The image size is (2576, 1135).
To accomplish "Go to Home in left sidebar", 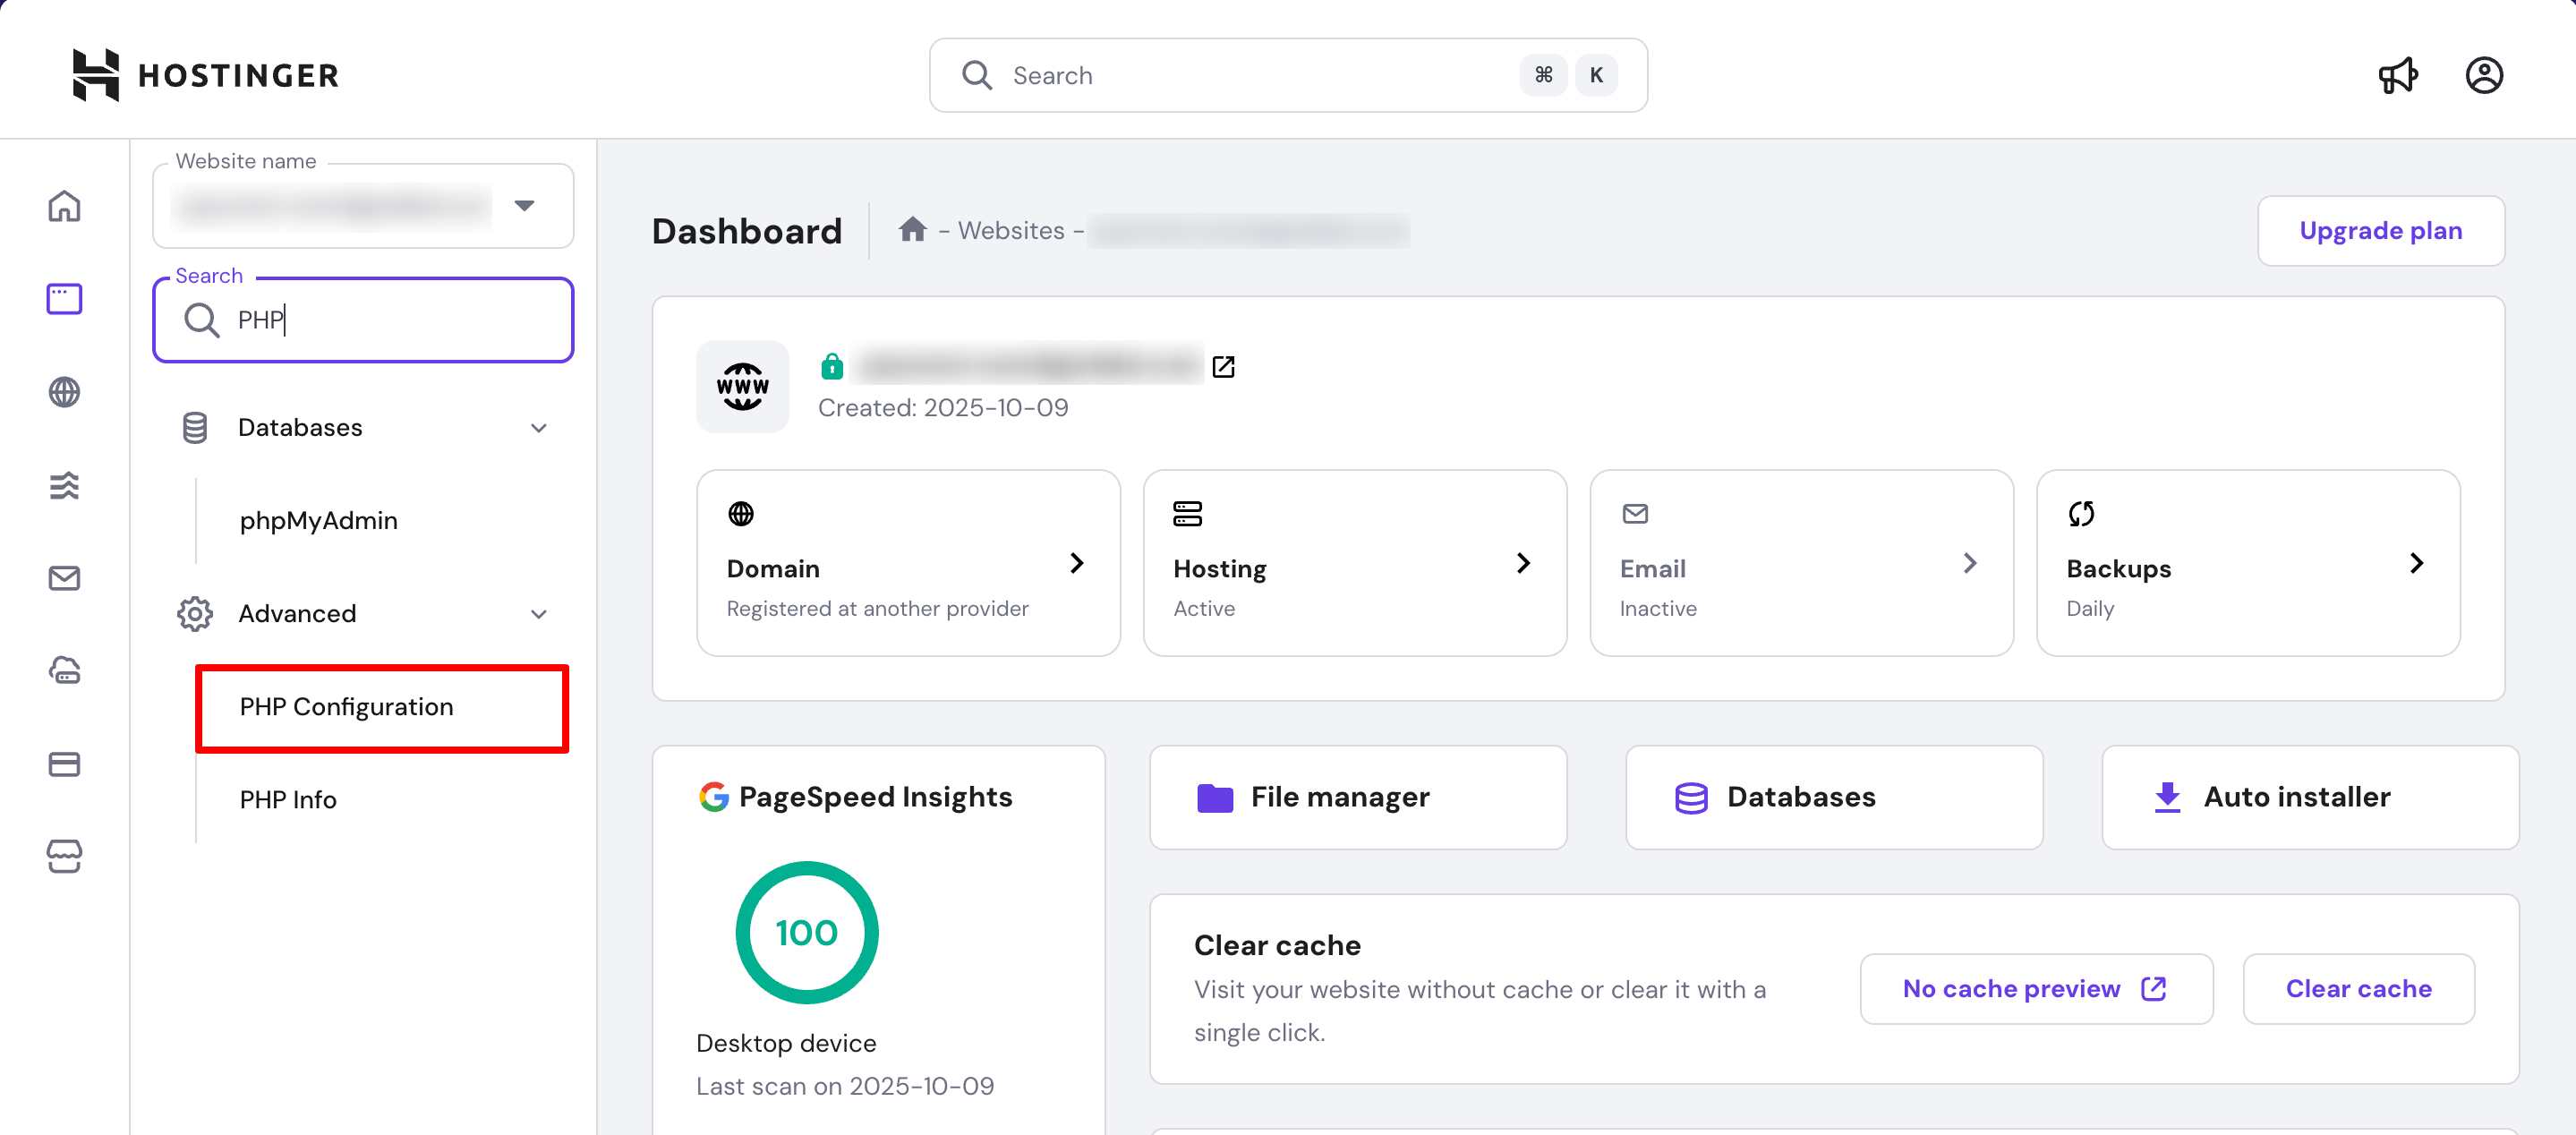I will point(64,206).
